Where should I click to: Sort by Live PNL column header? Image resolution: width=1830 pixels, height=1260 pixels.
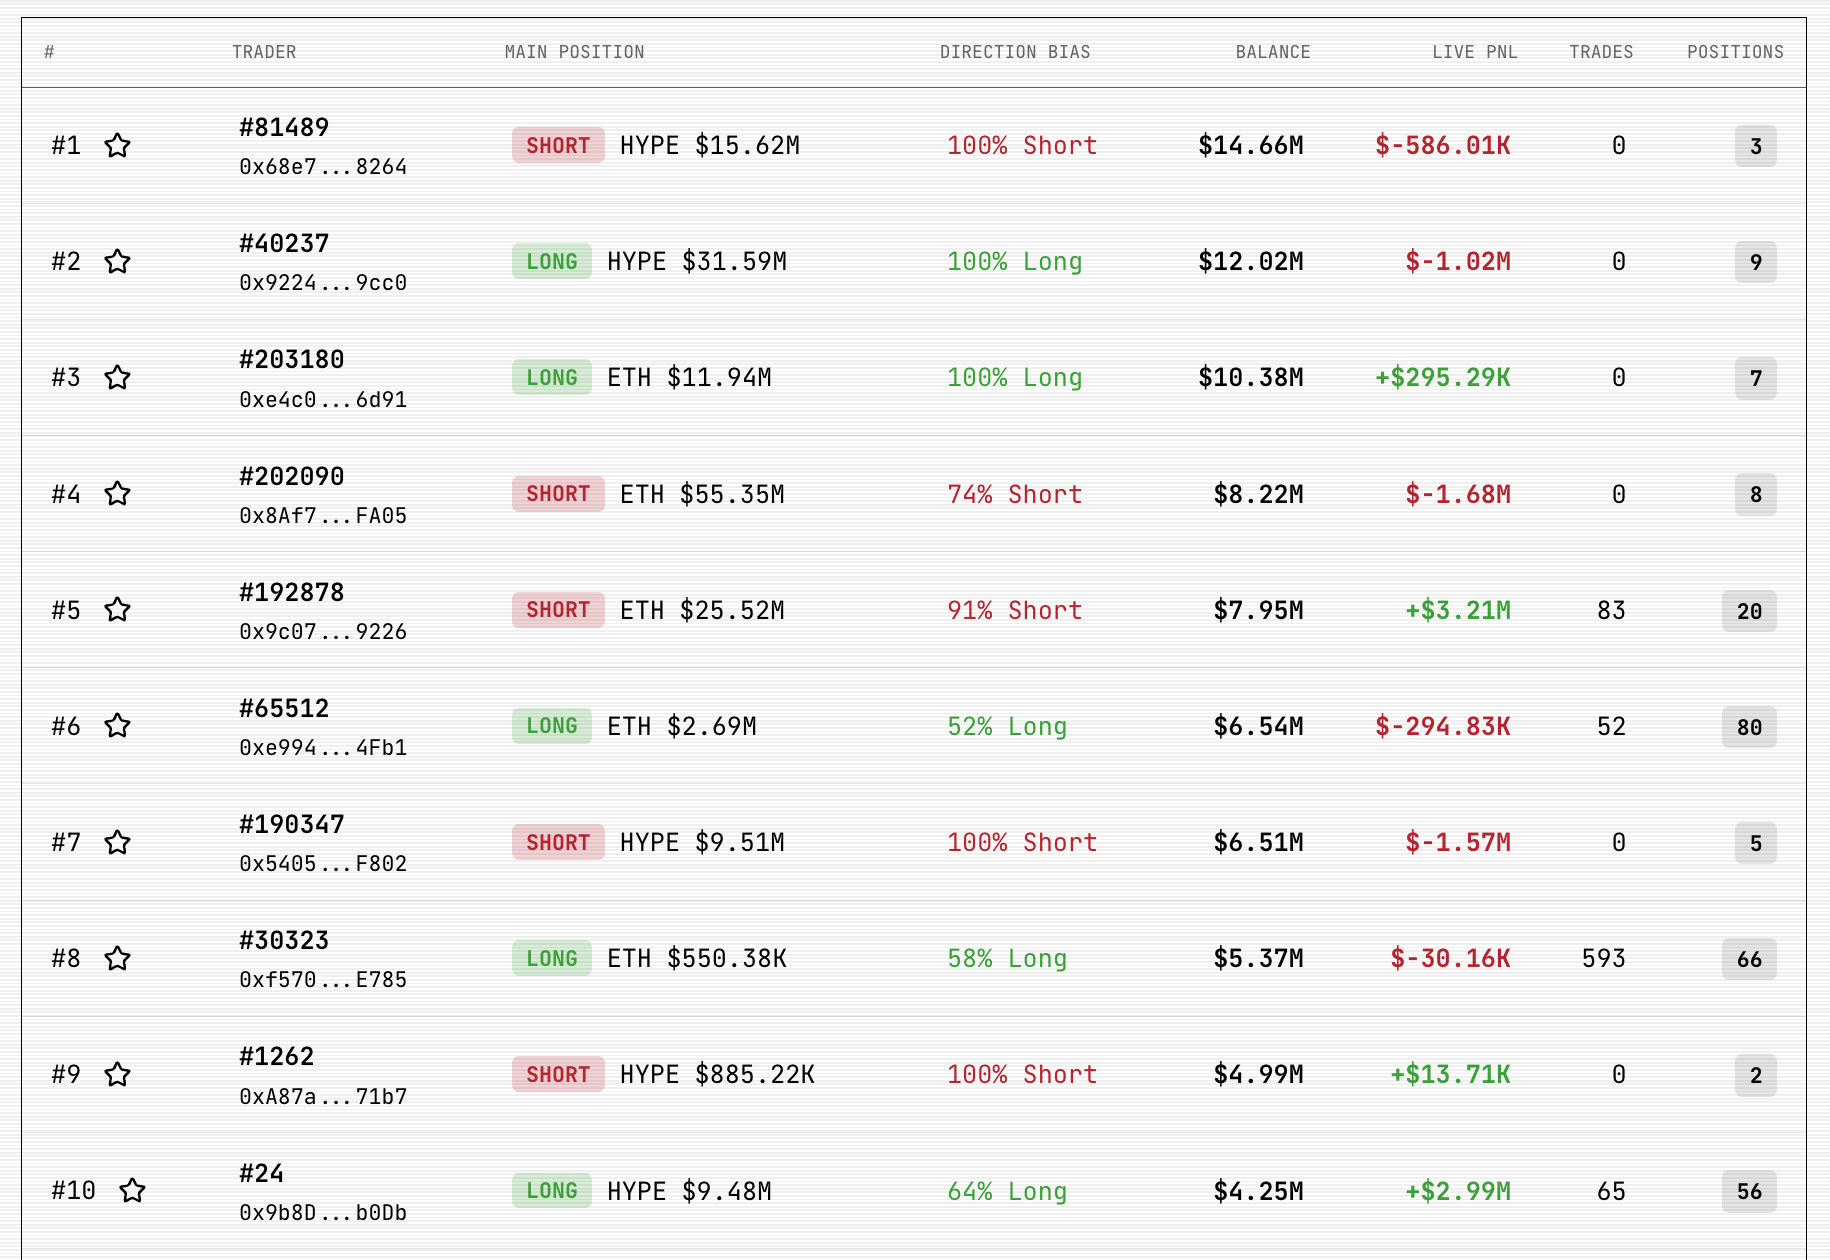coord(1474,52)
